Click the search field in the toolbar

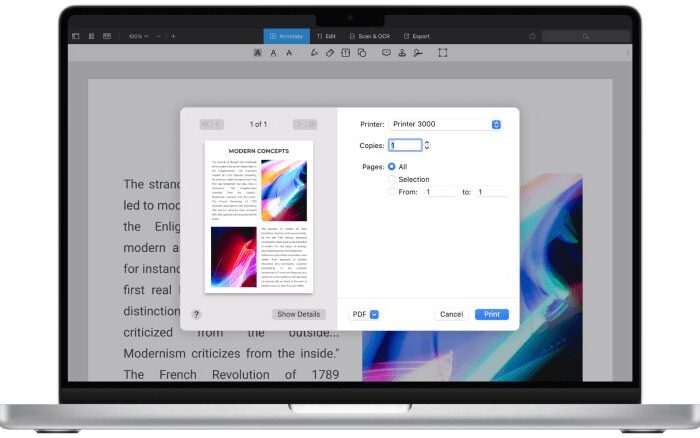[x=586, y=36]
